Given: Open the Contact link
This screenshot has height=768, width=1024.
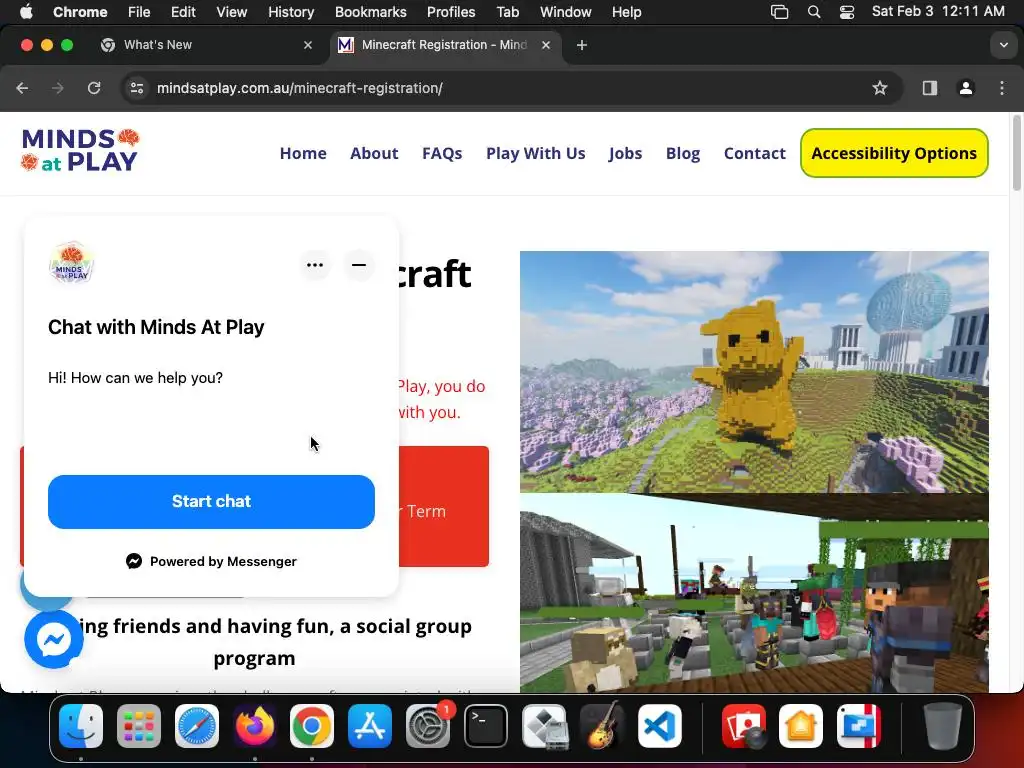Looking at the screenshot, I should pyautogui.click(x=754, y=153).
